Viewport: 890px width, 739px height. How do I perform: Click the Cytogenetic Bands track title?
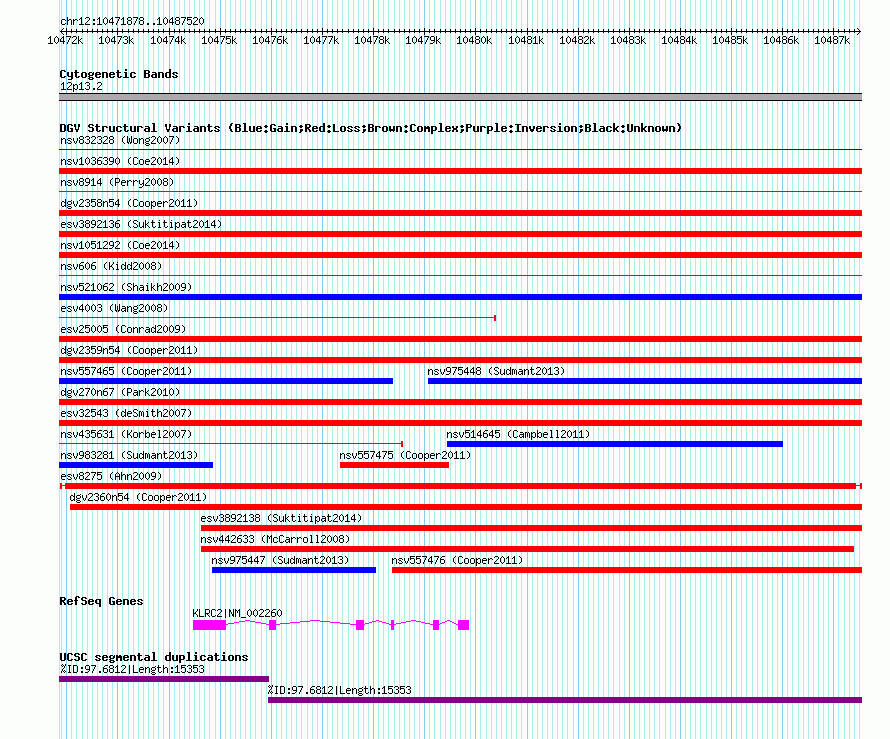pos(119,74)
